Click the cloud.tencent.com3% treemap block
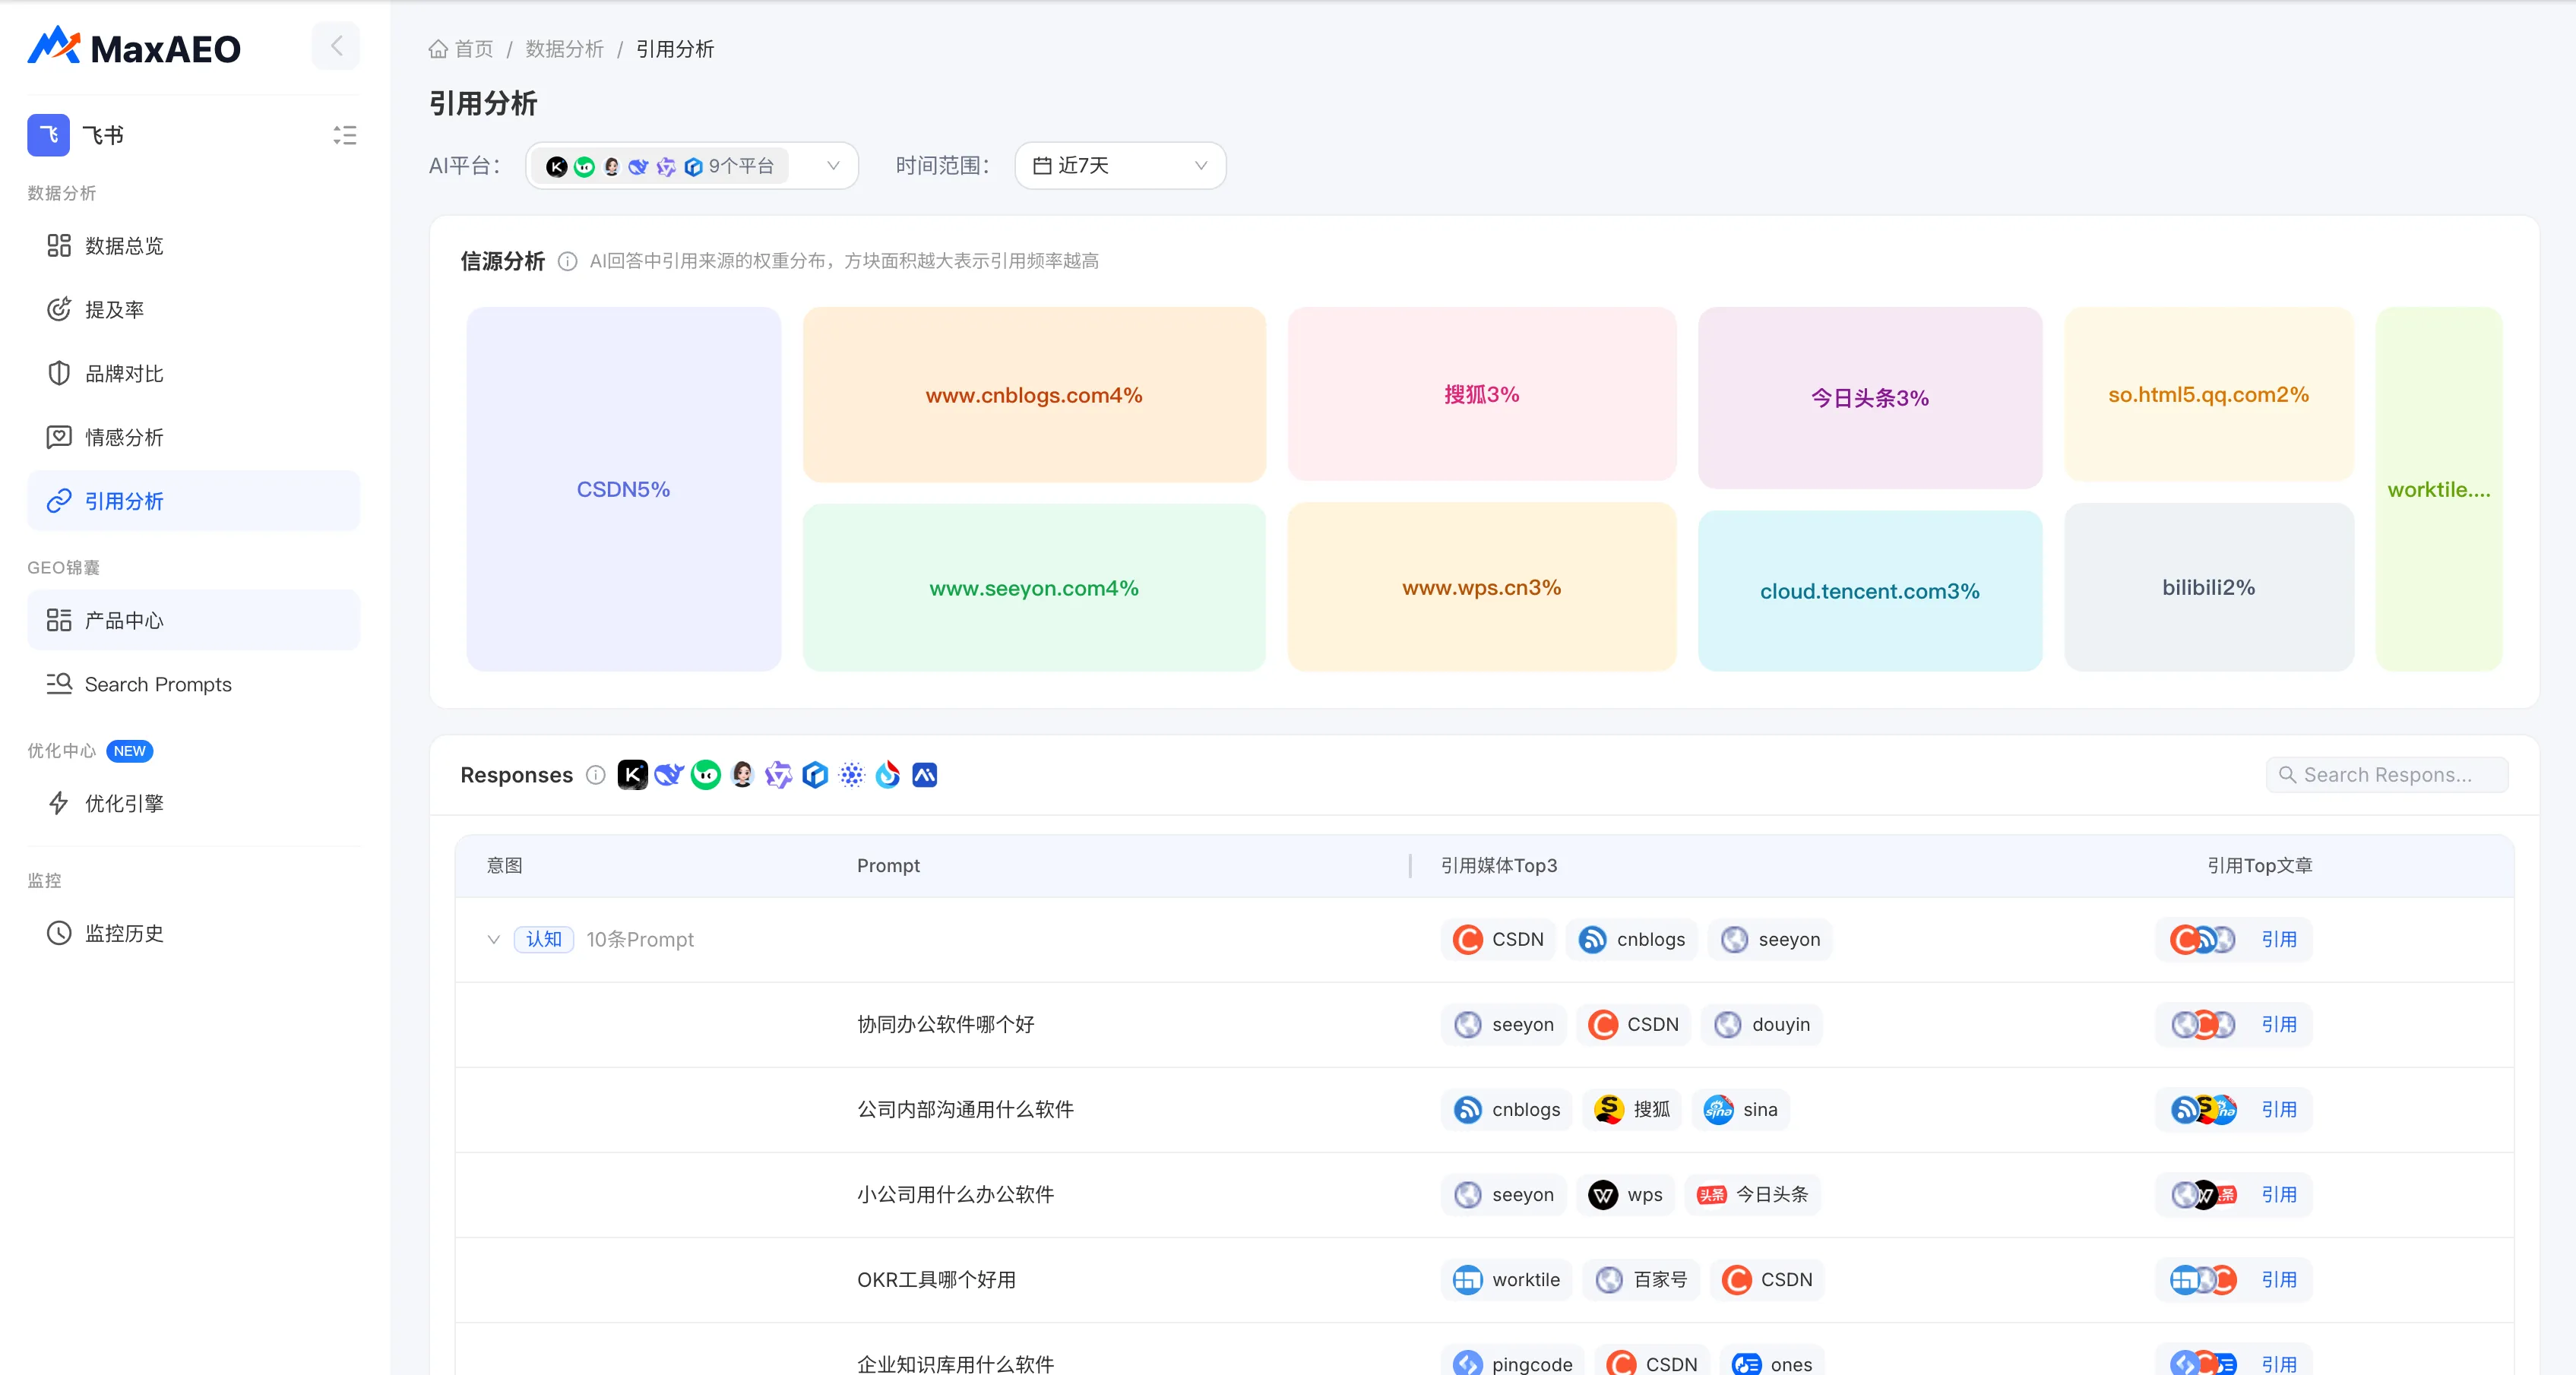 [1870, 591]
